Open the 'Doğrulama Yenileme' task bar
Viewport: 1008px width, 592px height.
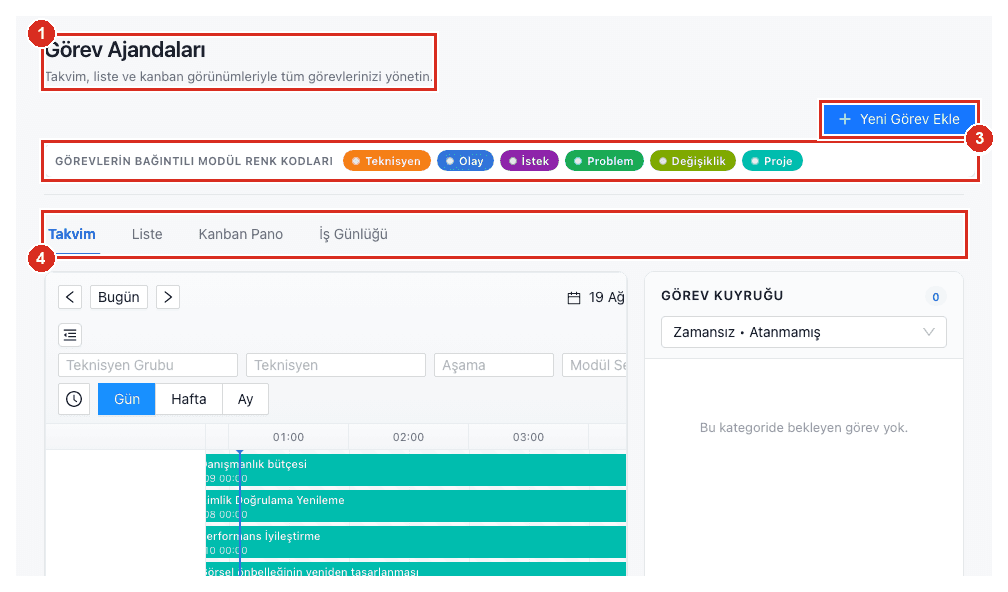(416, 507)
